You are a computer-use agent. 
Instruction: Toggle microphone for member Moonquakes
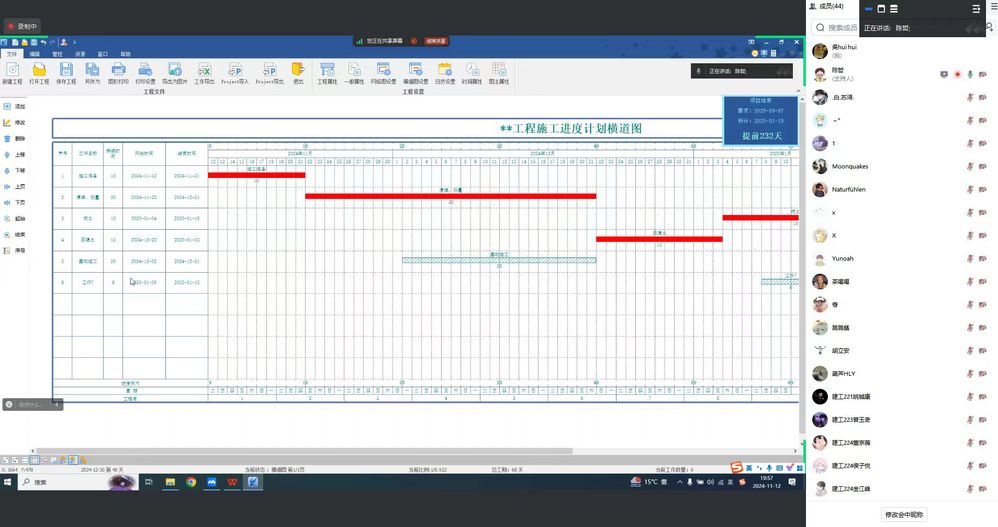coord(970,167)
